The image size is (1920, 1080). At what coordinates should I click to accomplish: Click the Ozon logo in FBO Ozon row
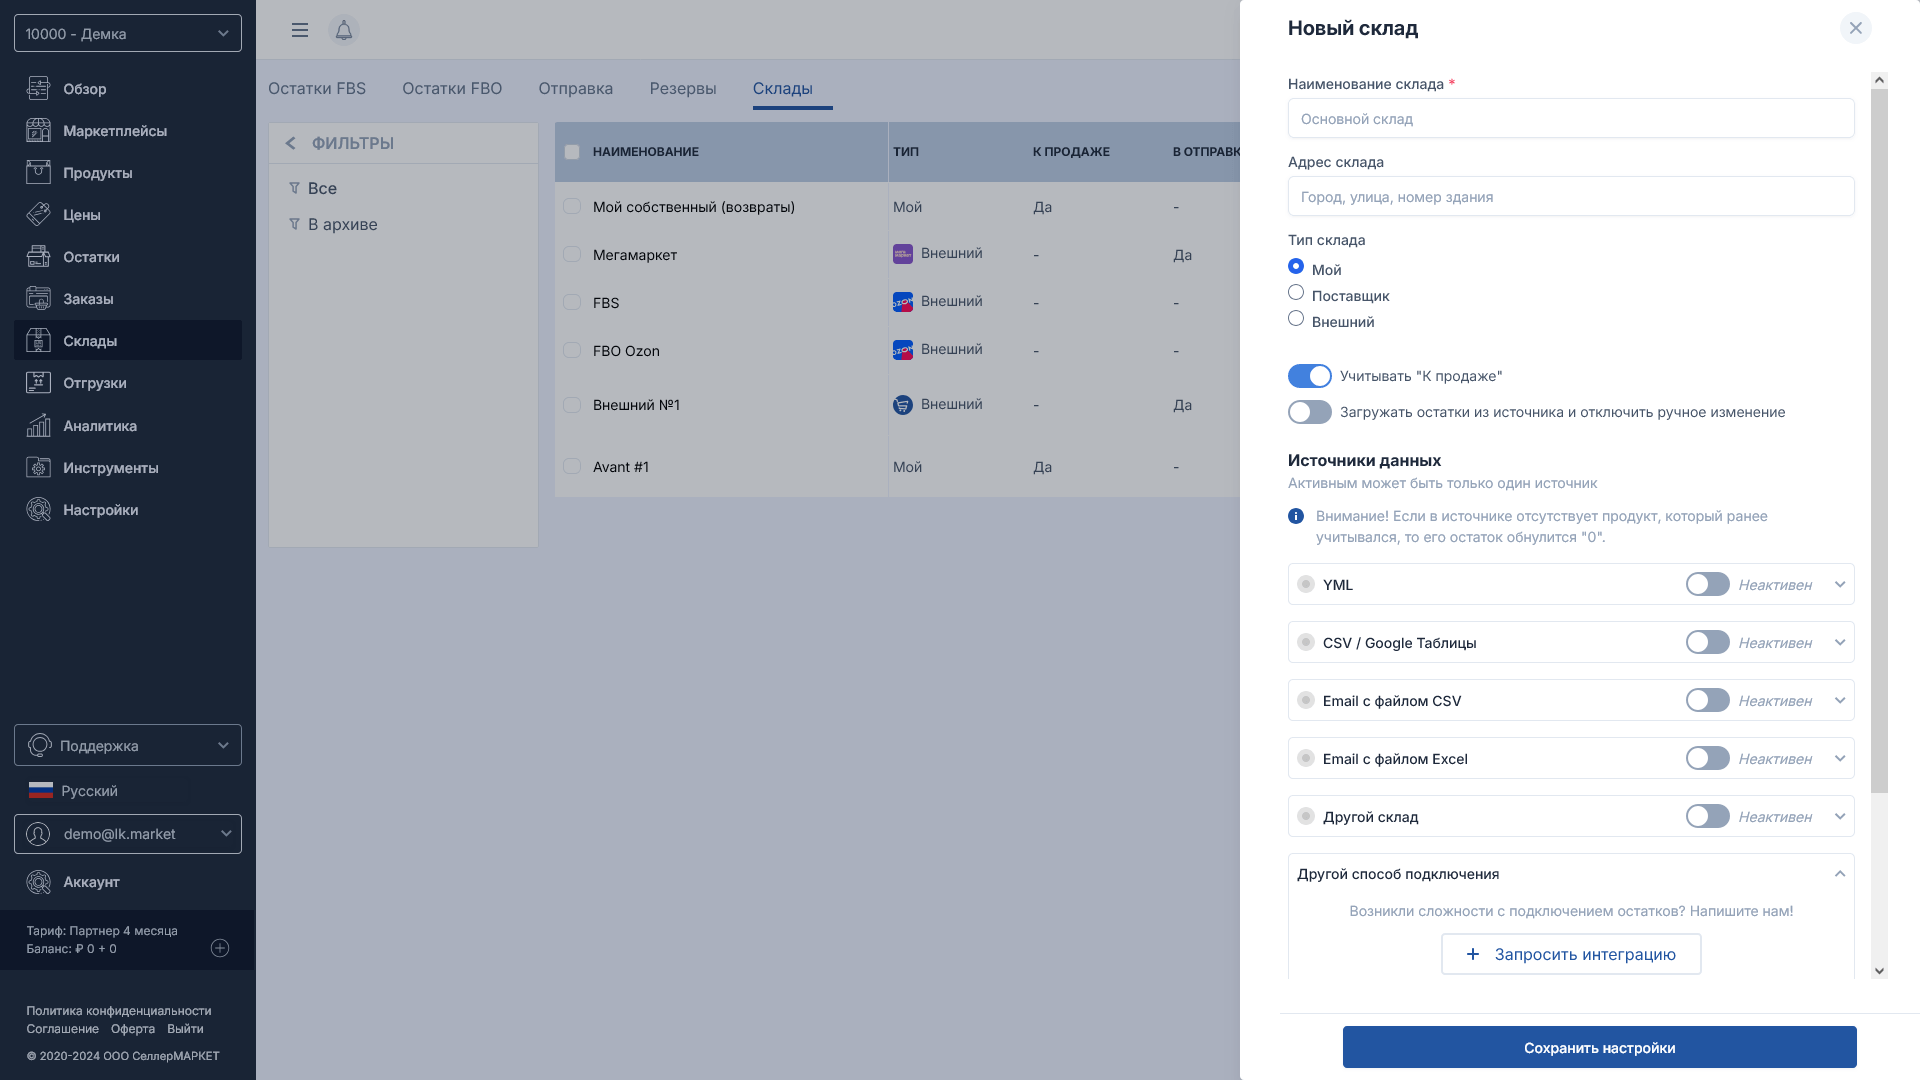[903, 350]
